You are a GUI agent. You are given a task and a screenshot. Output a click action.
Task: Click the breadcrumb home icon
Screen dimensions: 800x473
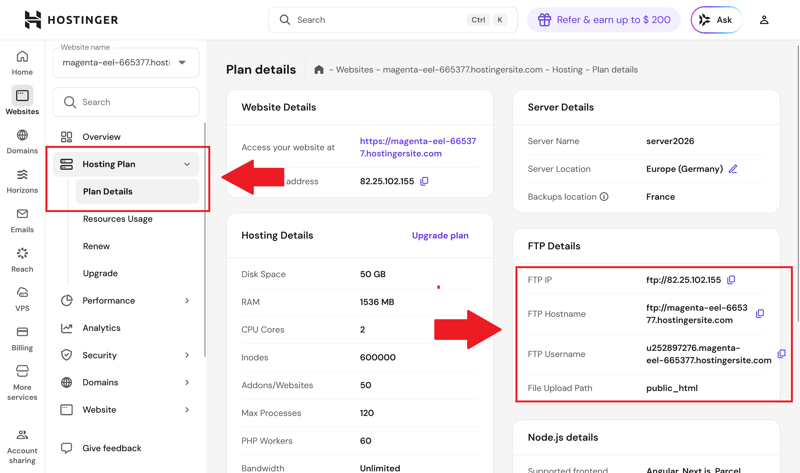pos(318,70)
